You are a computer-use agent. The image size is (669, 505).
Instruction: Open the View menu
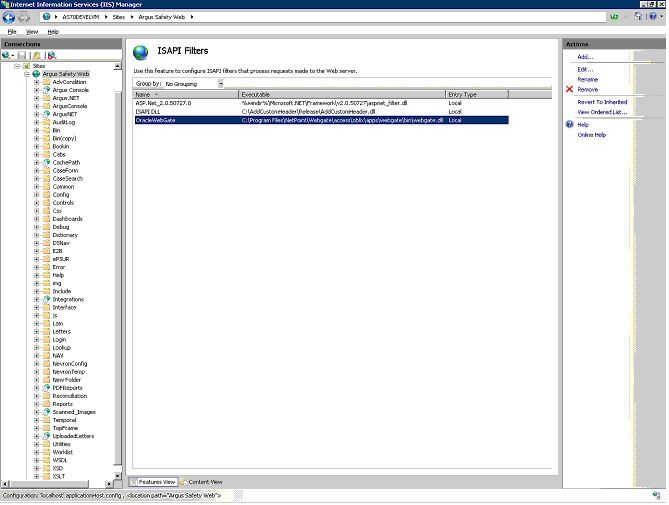(x=32, y=32)
